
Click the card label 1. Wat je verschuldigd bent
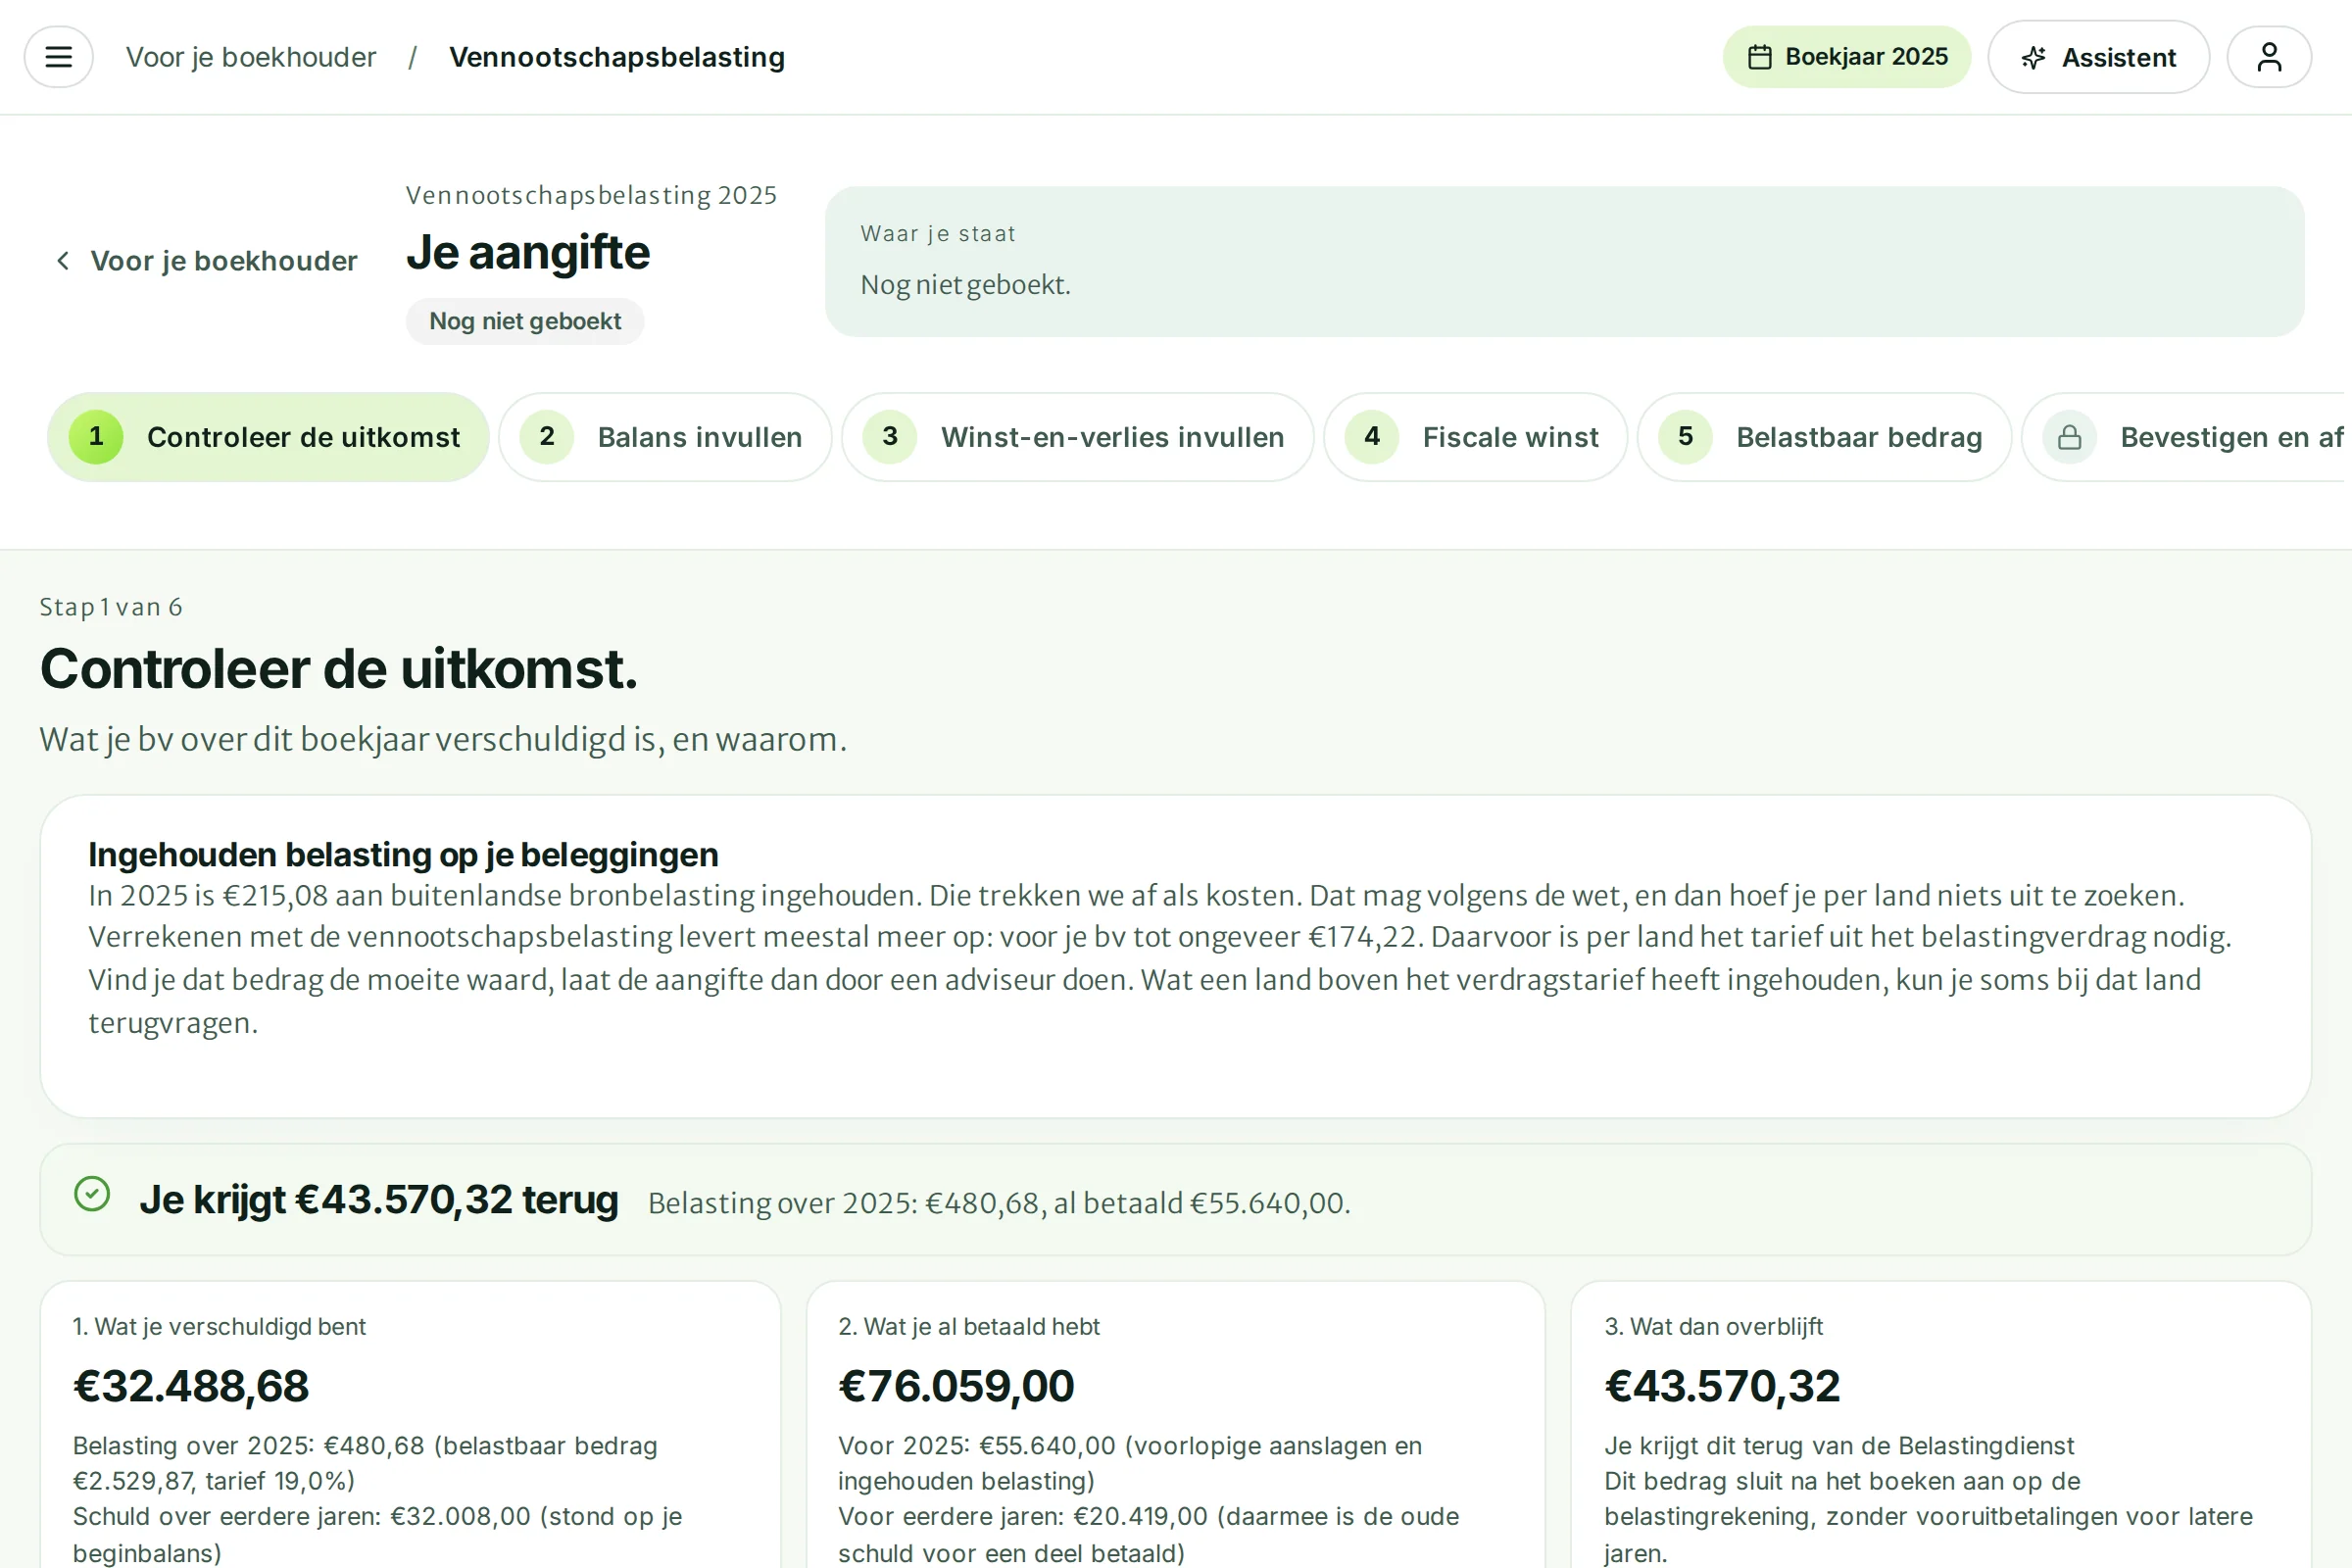(x=219, y=1326)
